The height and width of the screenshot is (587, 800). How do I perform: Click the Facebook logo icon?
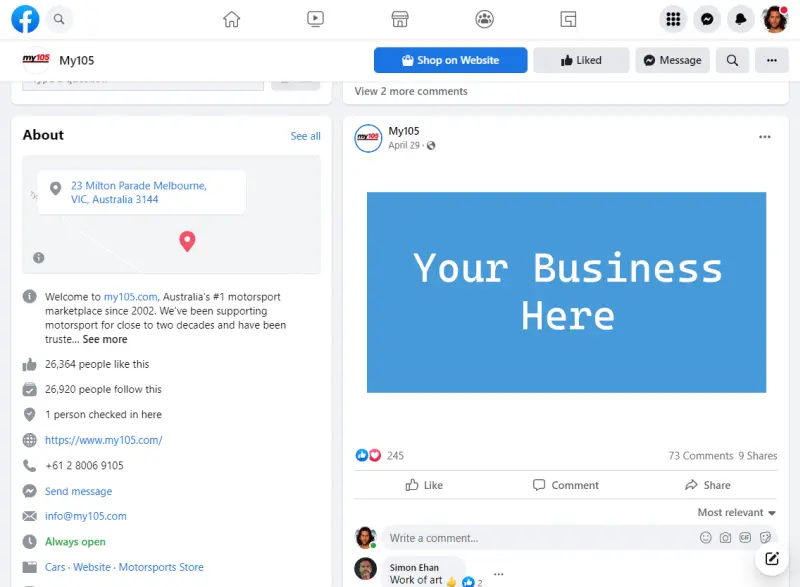tap(25, 19)
